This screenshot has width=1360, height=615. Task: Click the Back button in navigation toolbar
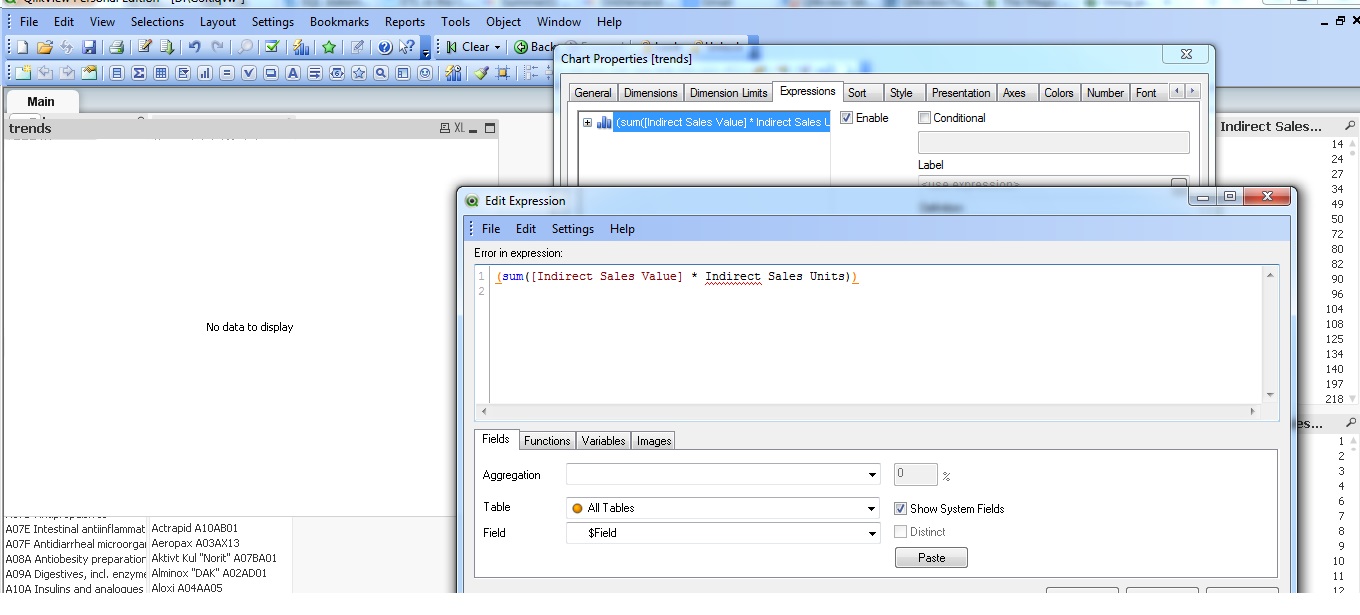pyautogui.click(x=535, y=47)
